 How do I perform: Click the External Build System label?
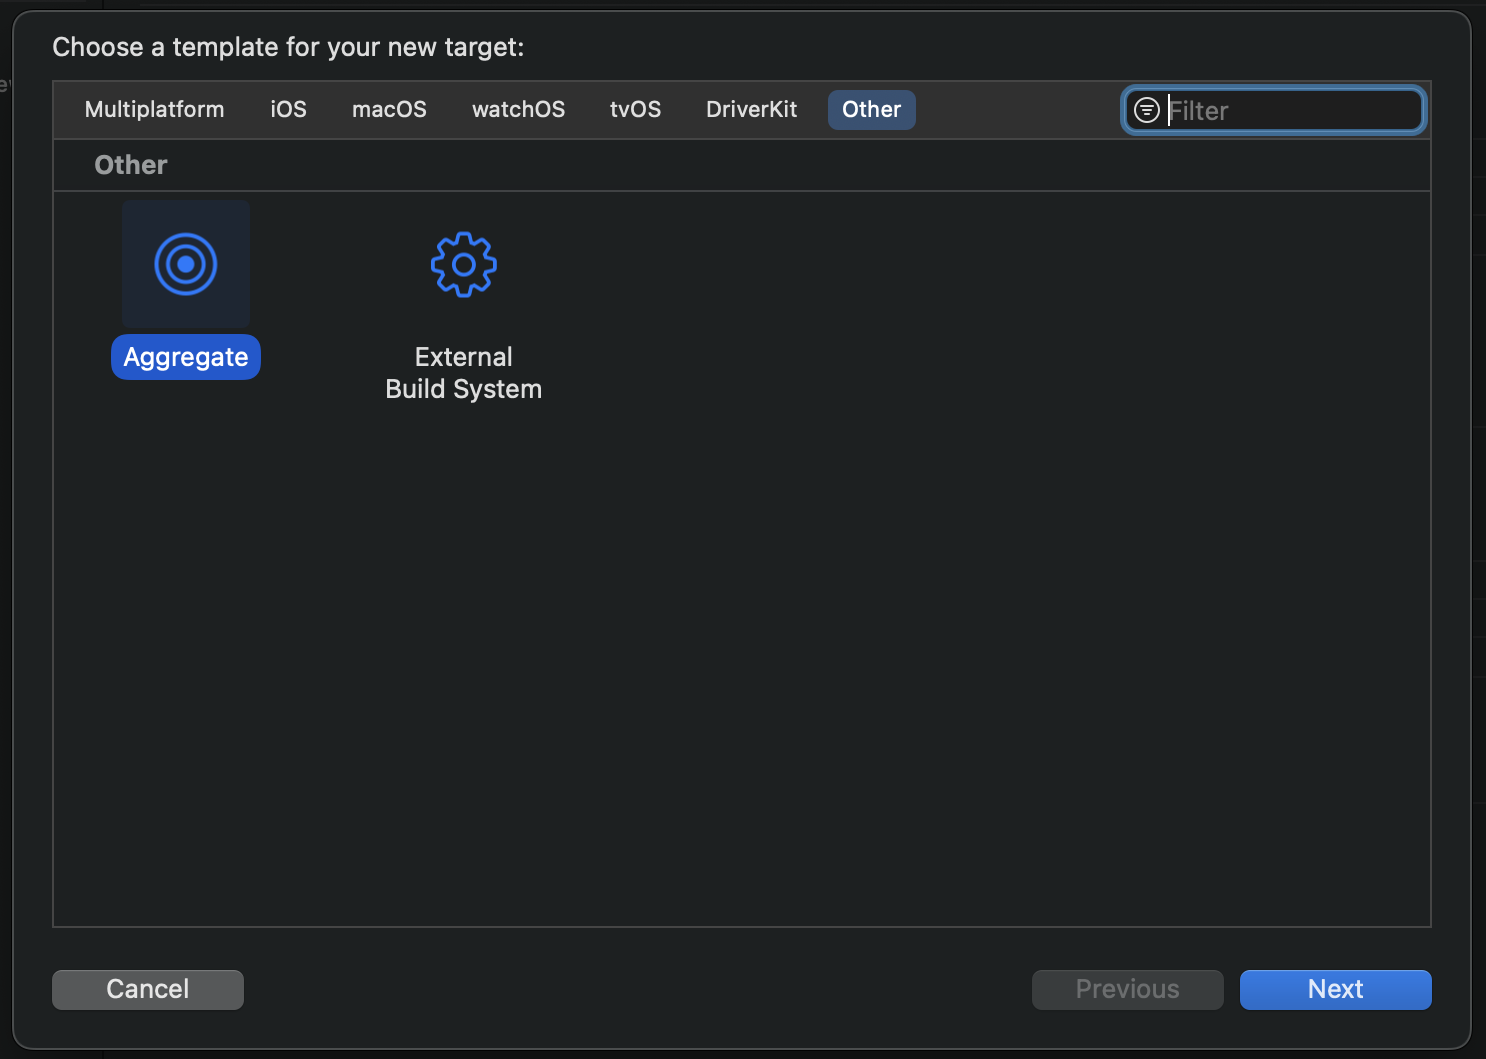click(464, 373)
